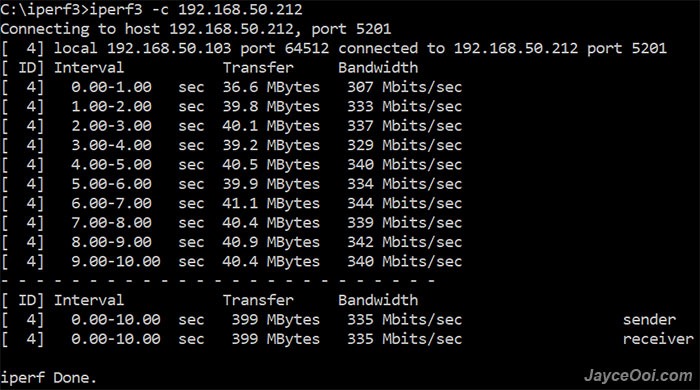The width and height of the screenshot is (700, 390).
Task: Click the 1.00-2.00 interval row
Action: point(231,106)
